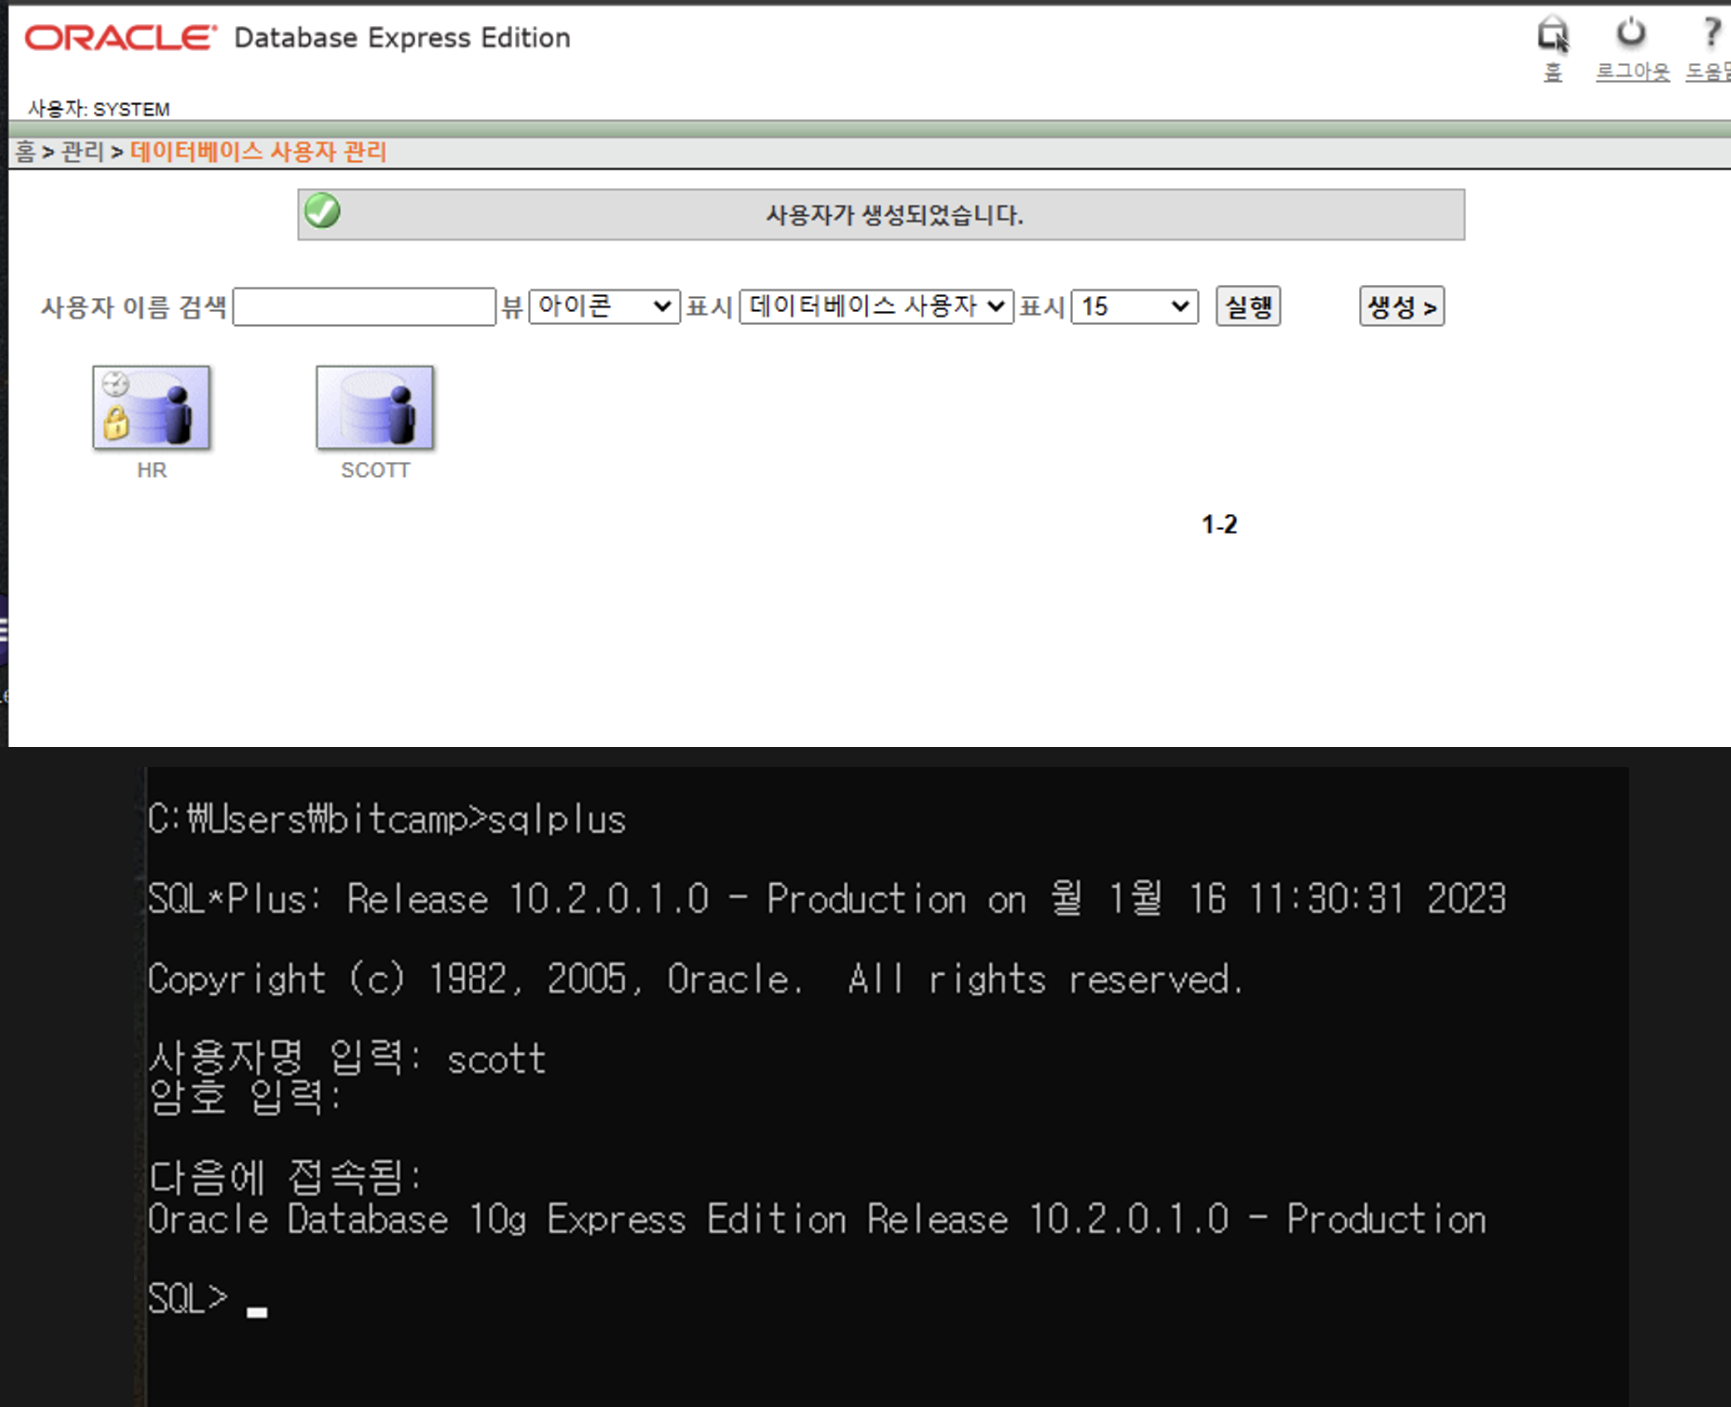Click the HR user name label
This screenshot has width=1731, height=1407.
click(152, 470)
